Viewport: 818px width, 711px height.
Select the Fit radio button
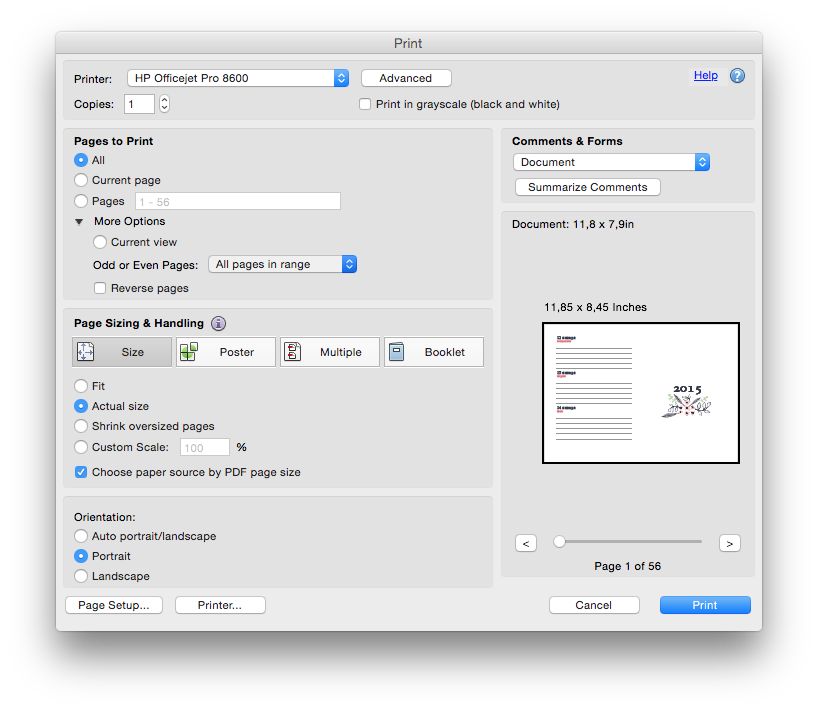[x=81, y=385]
